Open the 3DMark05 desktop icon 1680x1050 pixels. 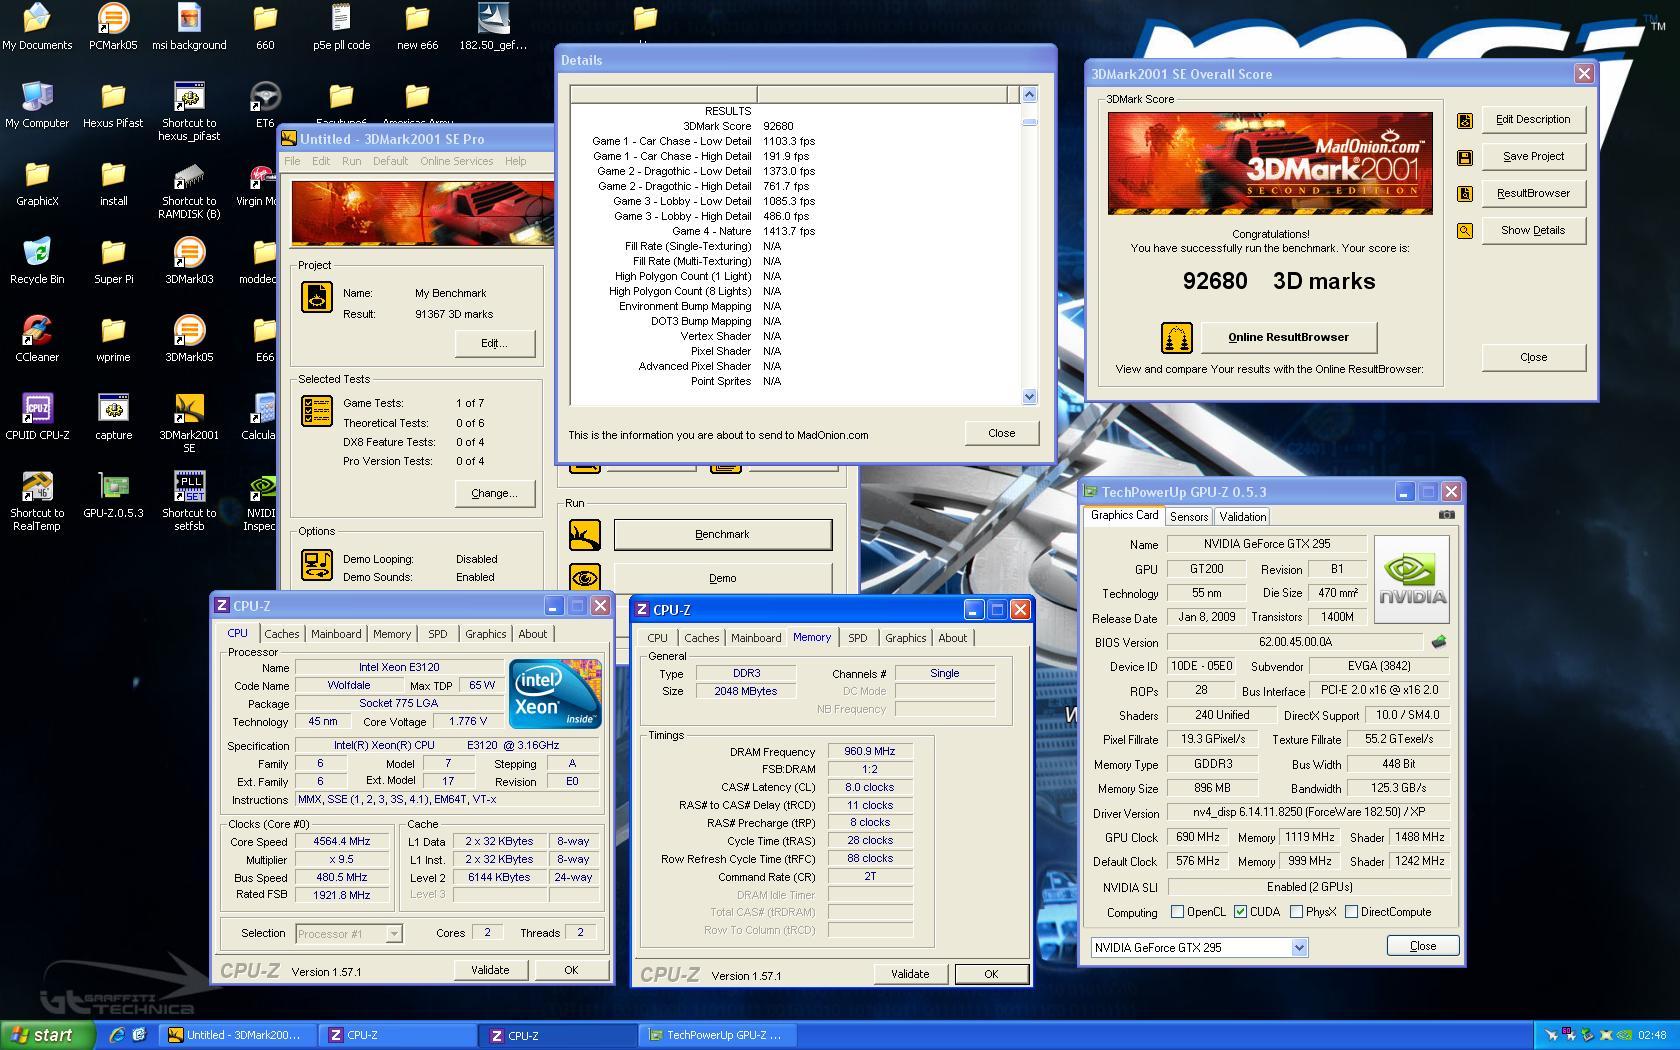(189, 338)
